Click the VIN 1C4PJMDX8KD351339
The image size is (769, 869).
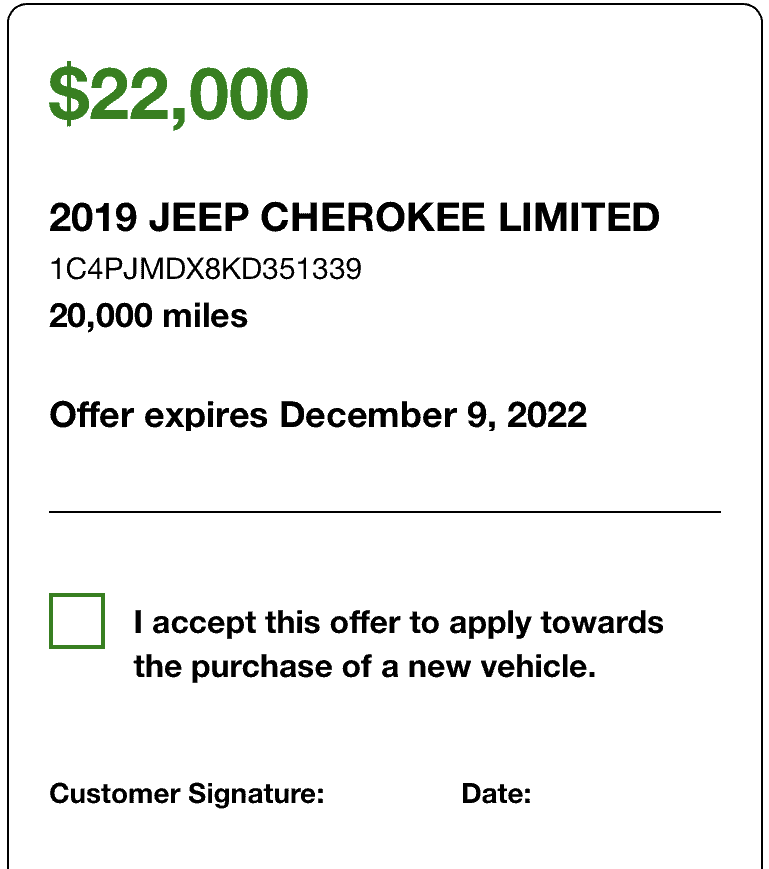point(206,269)
